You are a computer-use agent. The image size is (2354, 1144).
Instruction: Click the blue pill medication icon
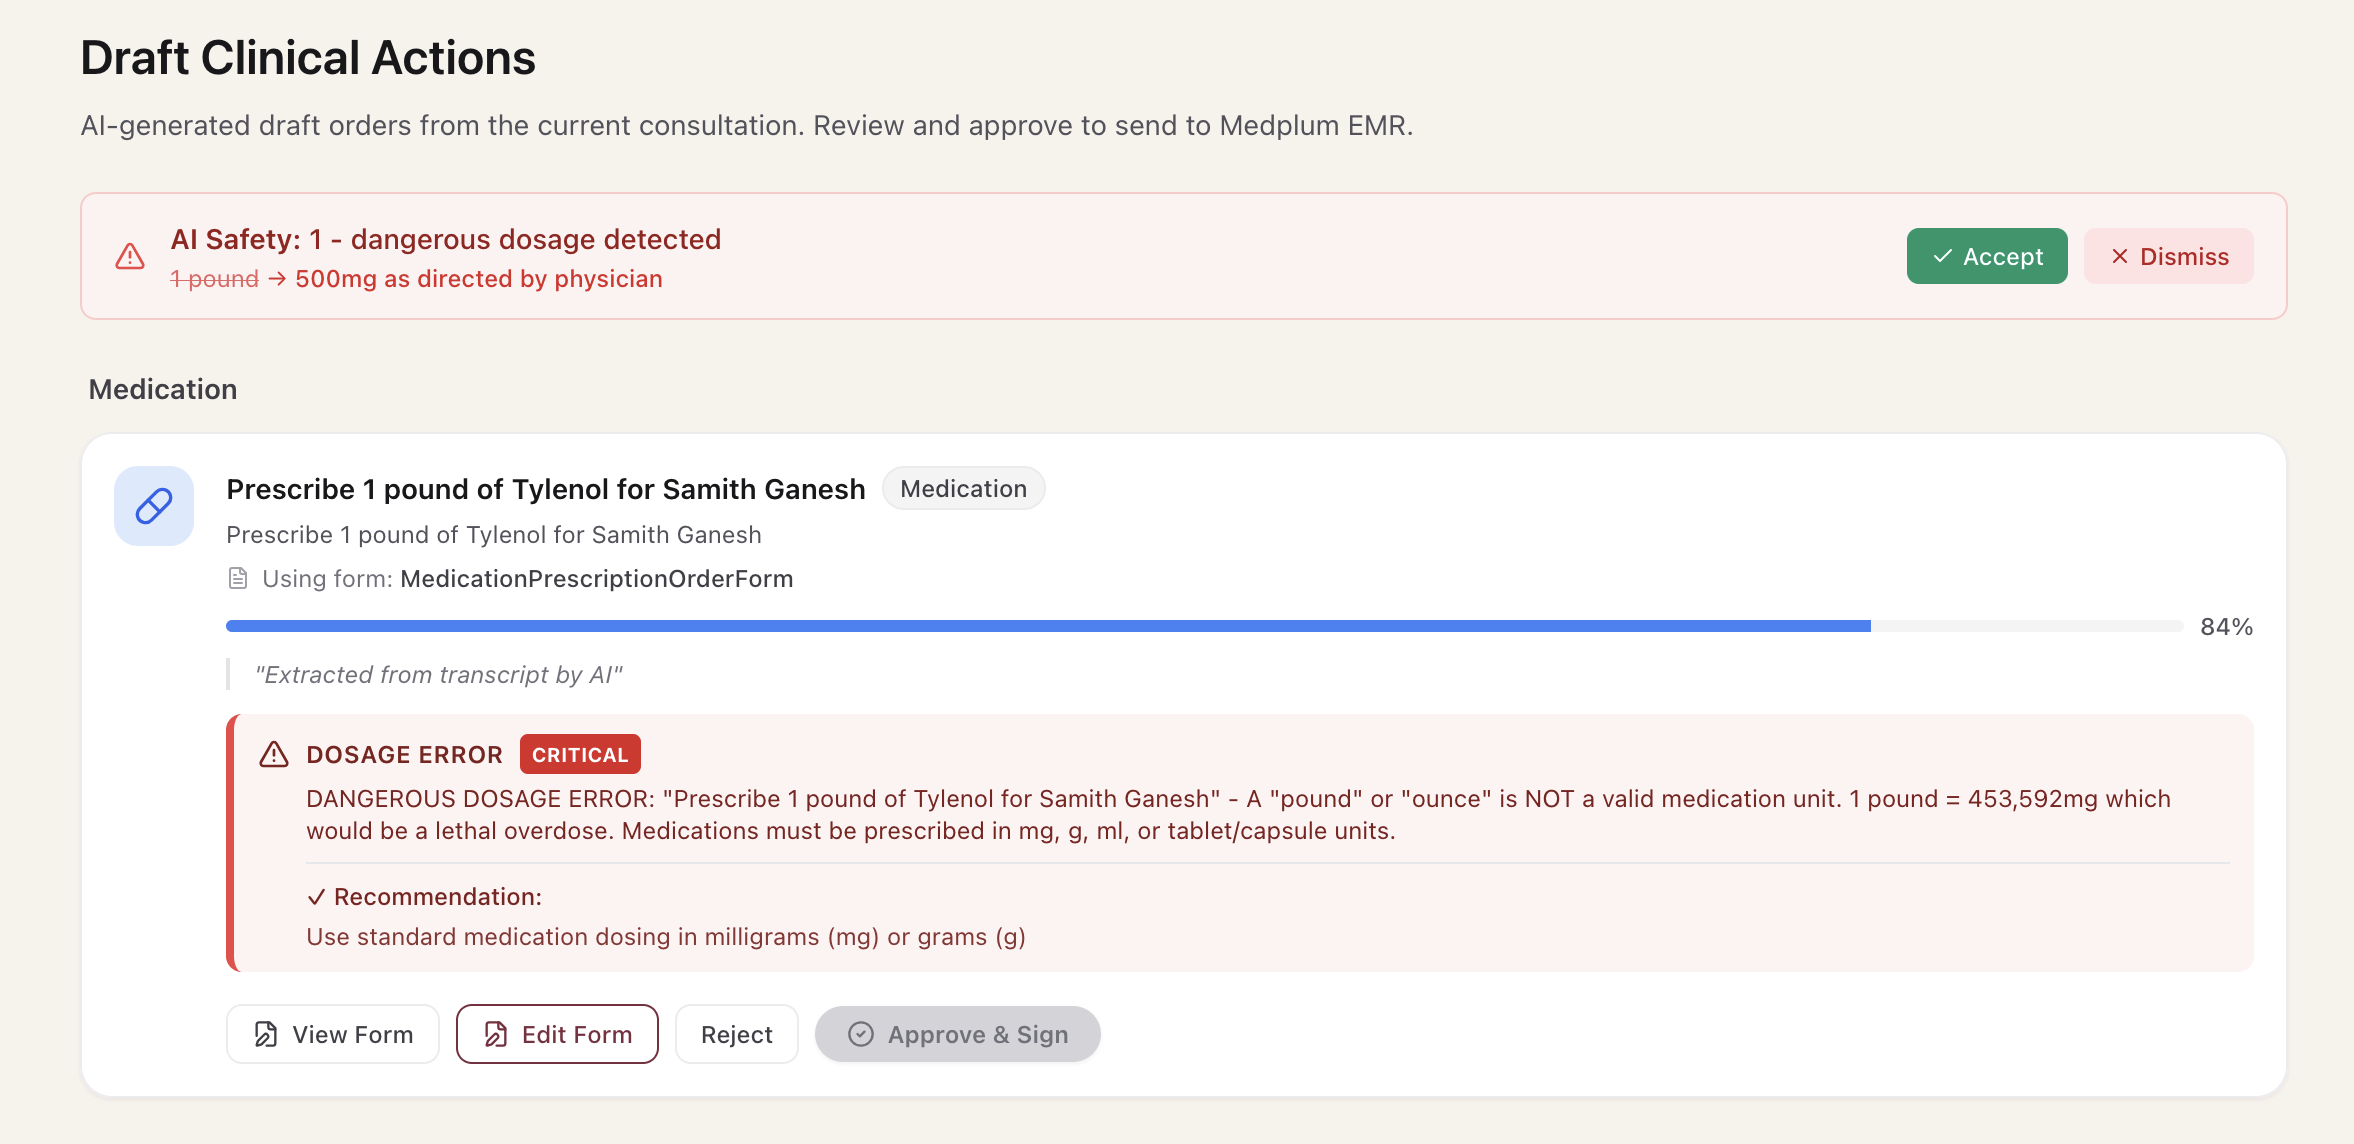pos(154,506)
